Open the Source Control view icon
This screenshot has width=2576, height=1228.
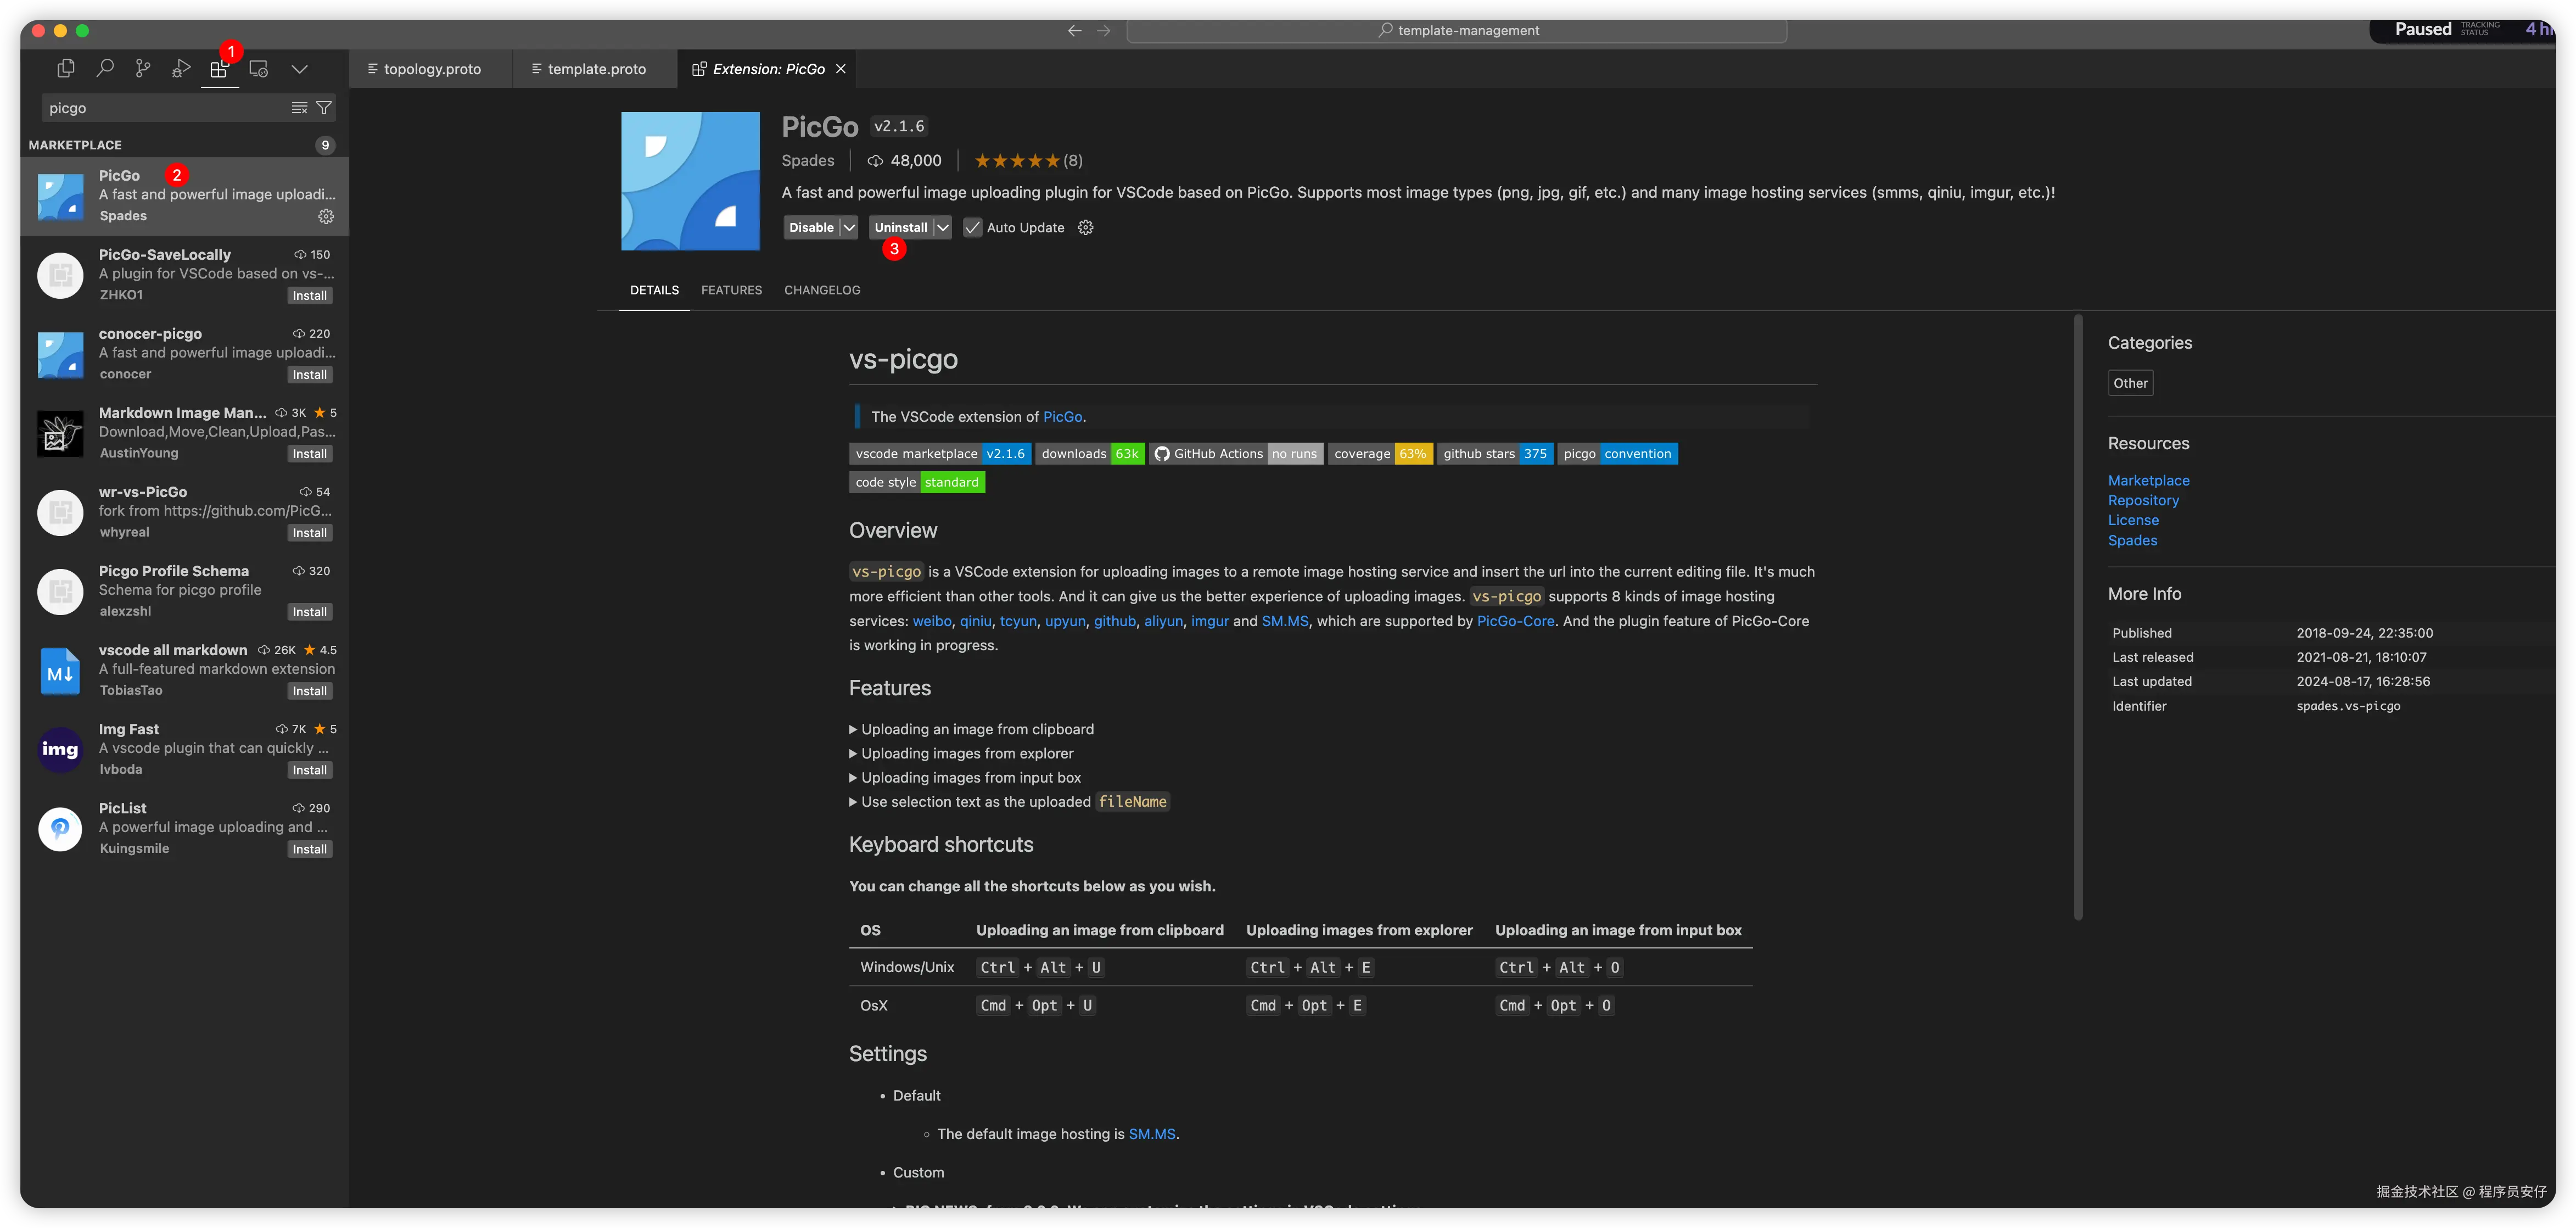pos(143,68)
